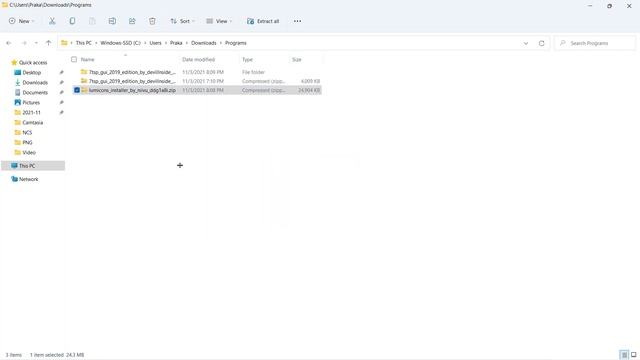Open the New dropdown menu
The width and height of the screenshot is (640, 360).
tap(22, 21)
